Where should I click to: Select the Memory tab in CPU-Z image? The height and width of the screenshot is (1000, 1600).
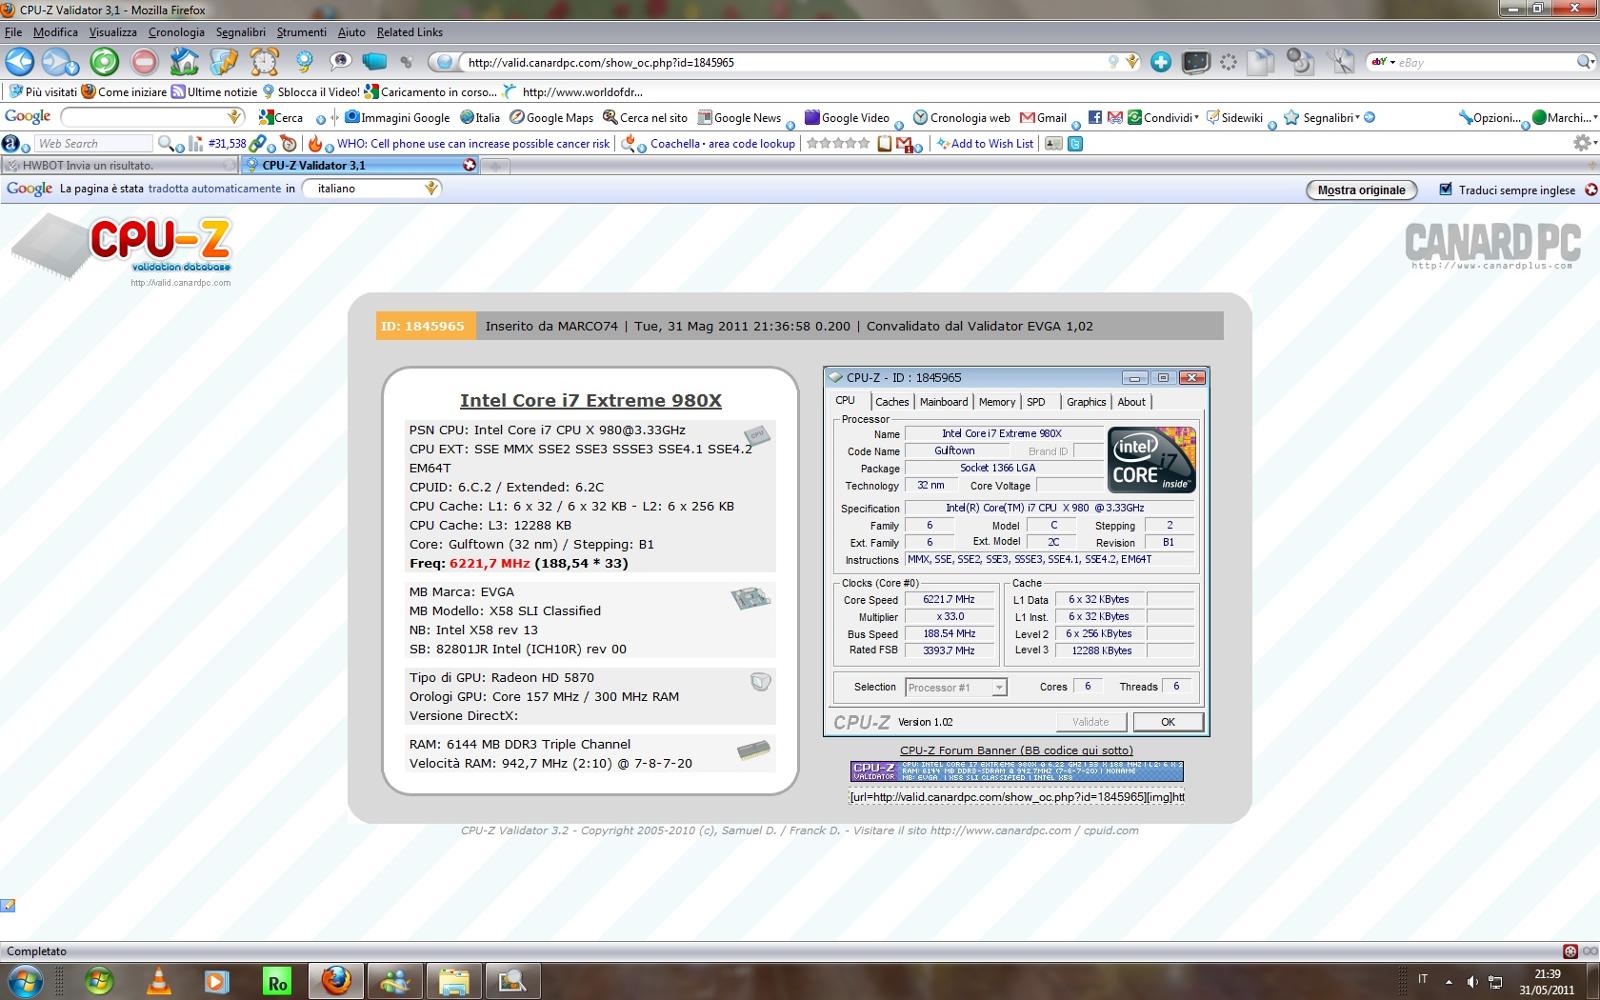pyautogui.click(x=997, y=402)
